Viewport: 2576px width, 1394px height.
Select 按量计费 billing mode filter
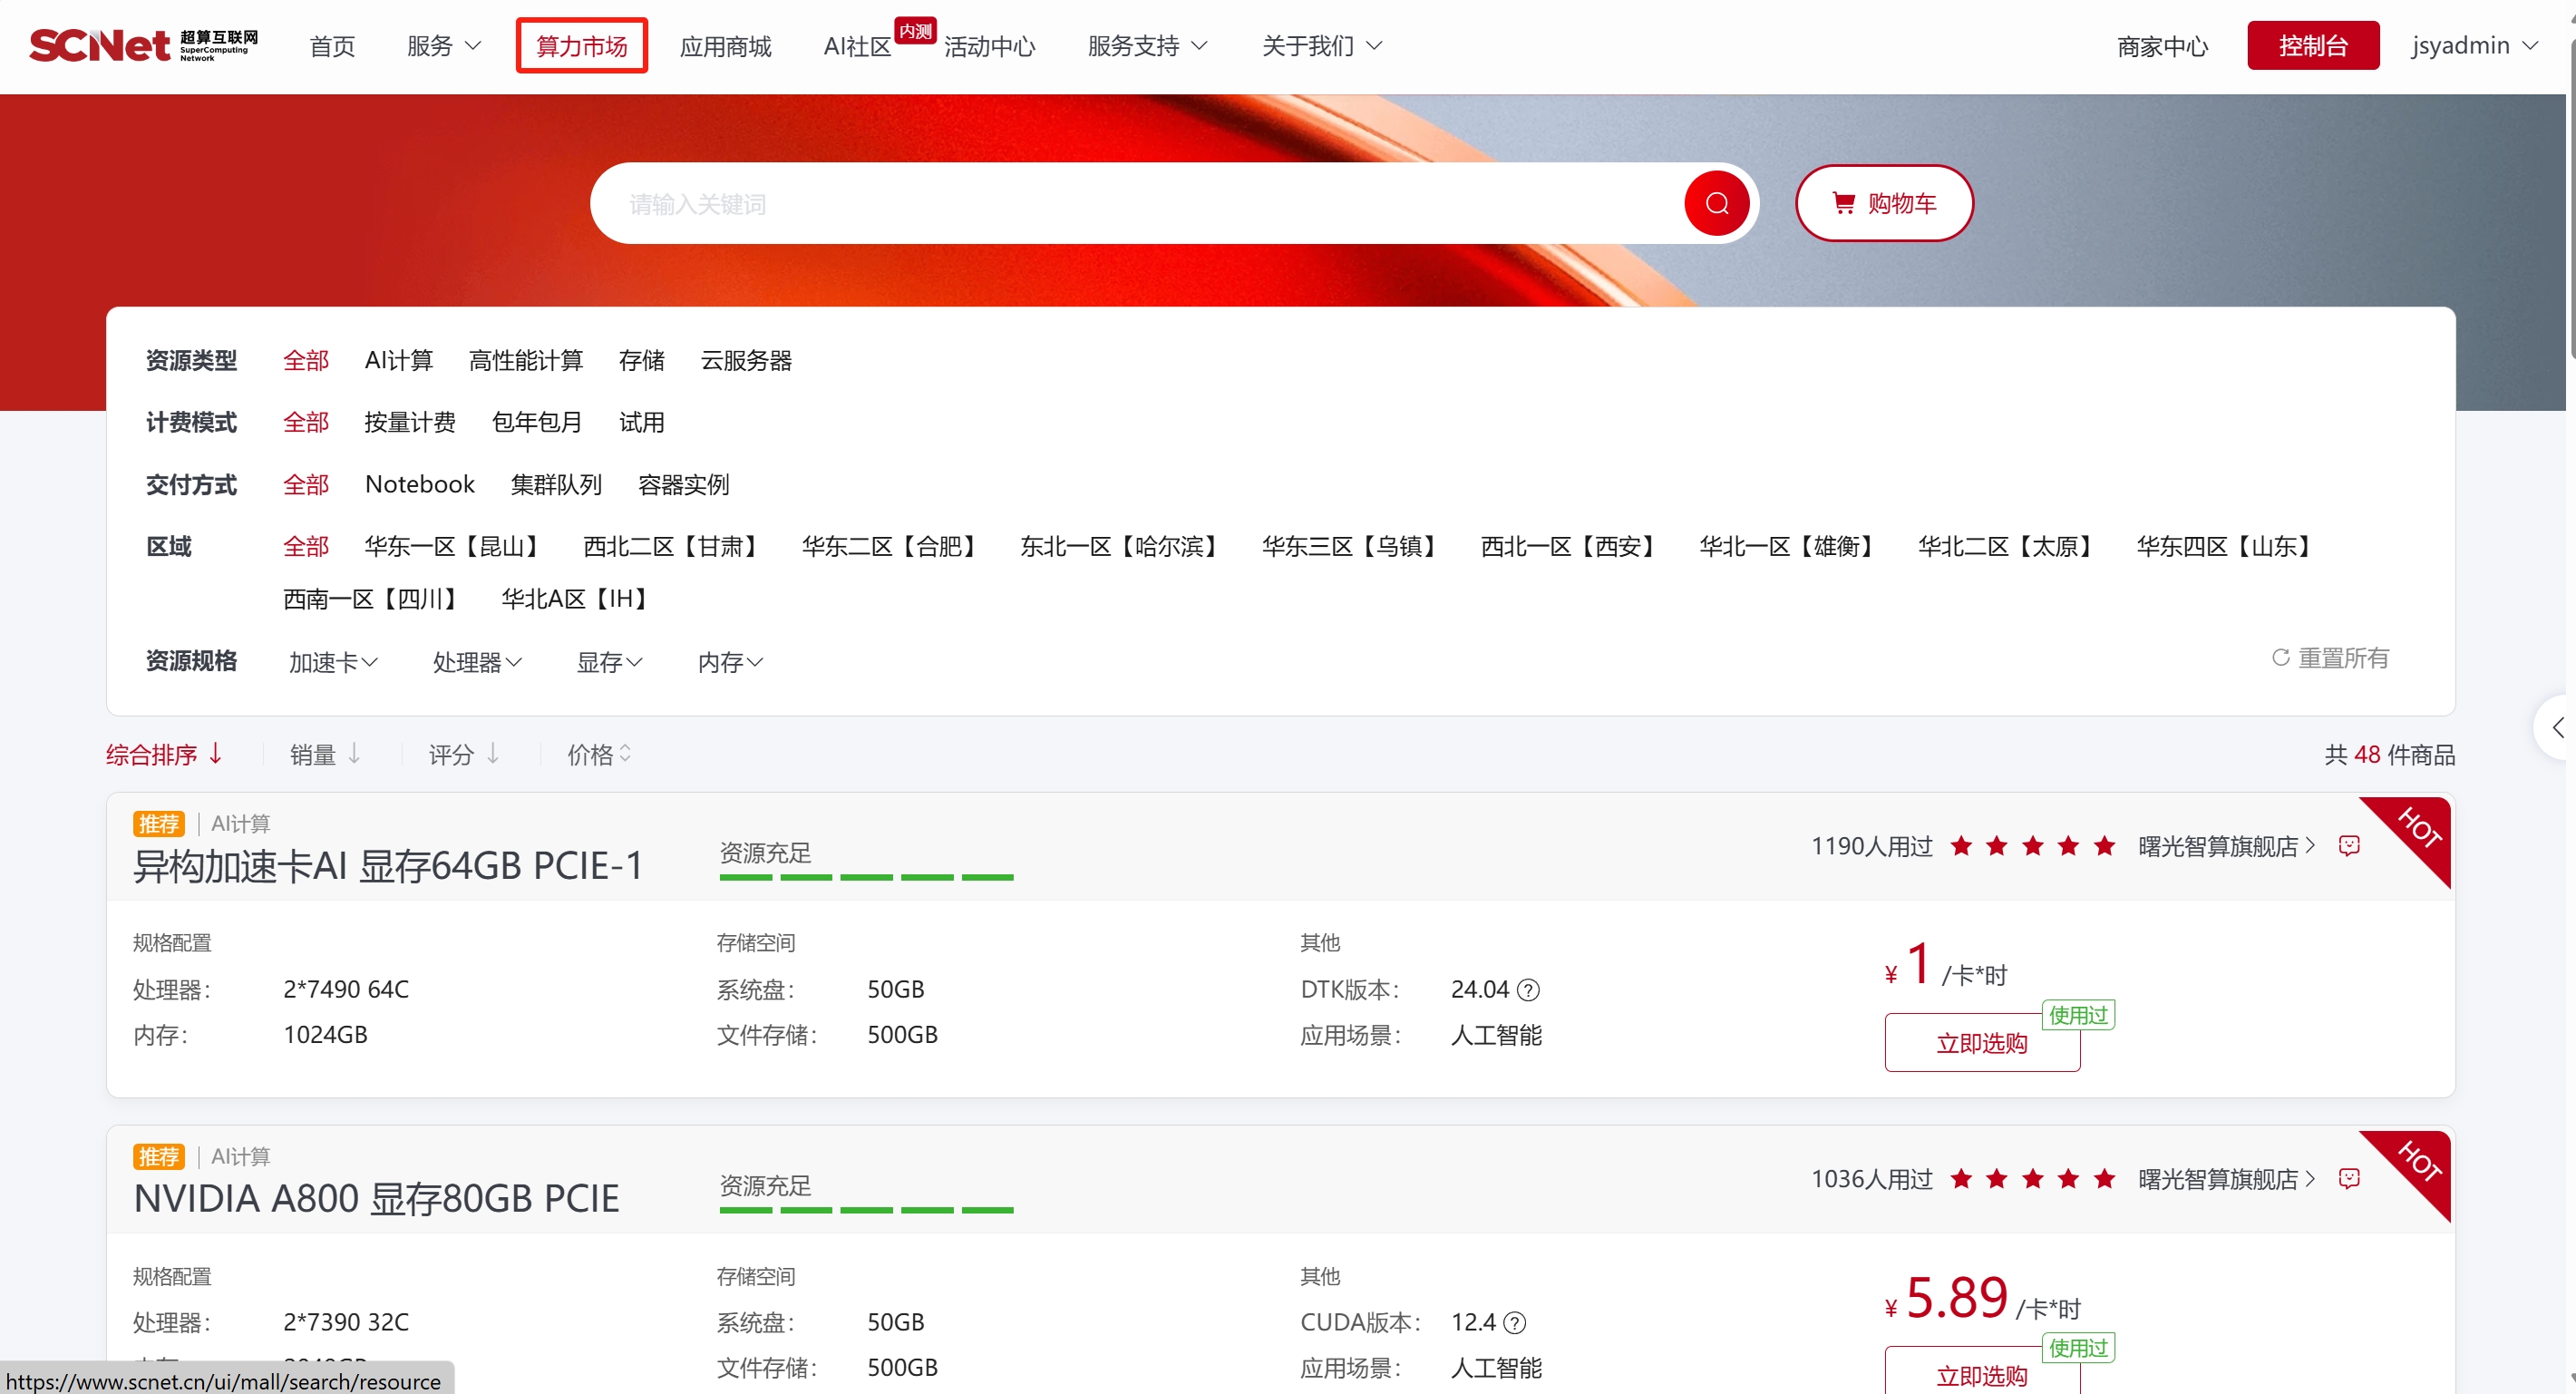point(409,423)
